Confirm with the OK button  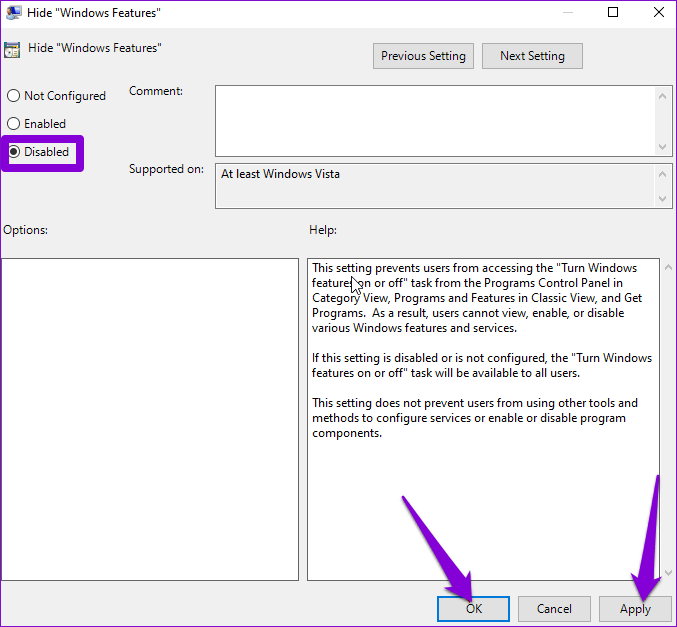474,608
